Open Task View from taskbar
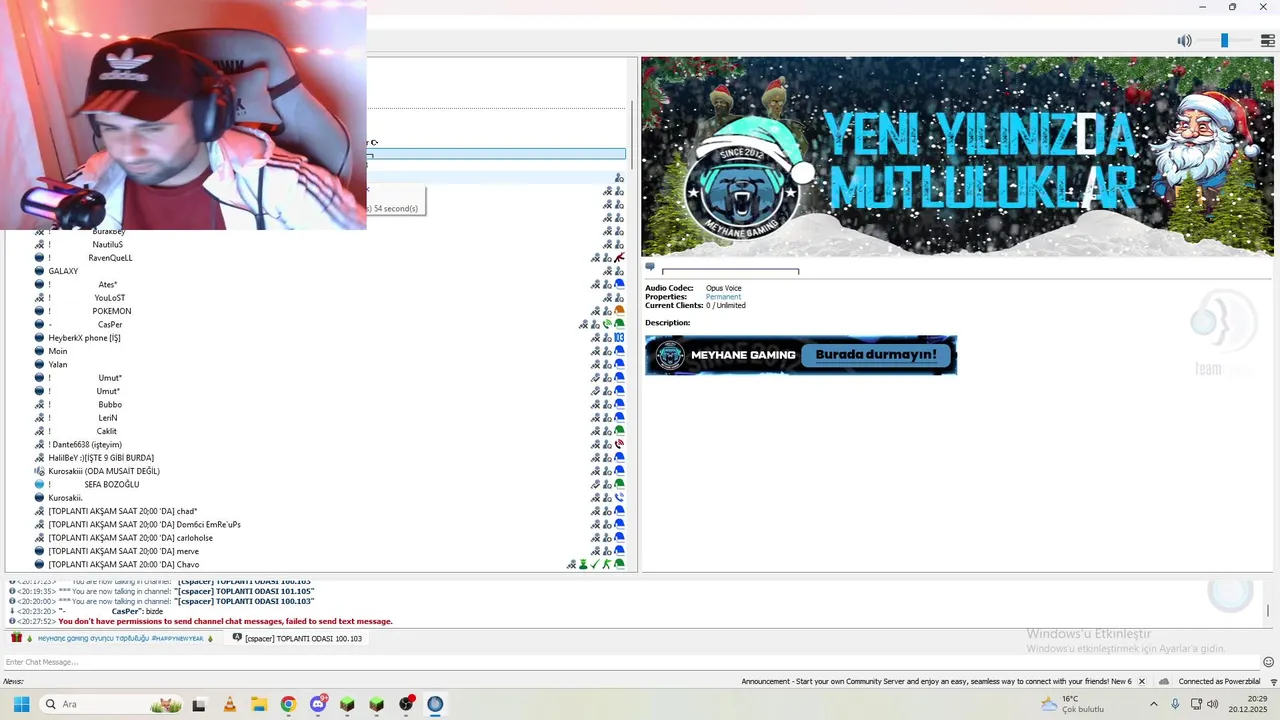Screen dimensions: 1280x720 (x=199, y=704)
